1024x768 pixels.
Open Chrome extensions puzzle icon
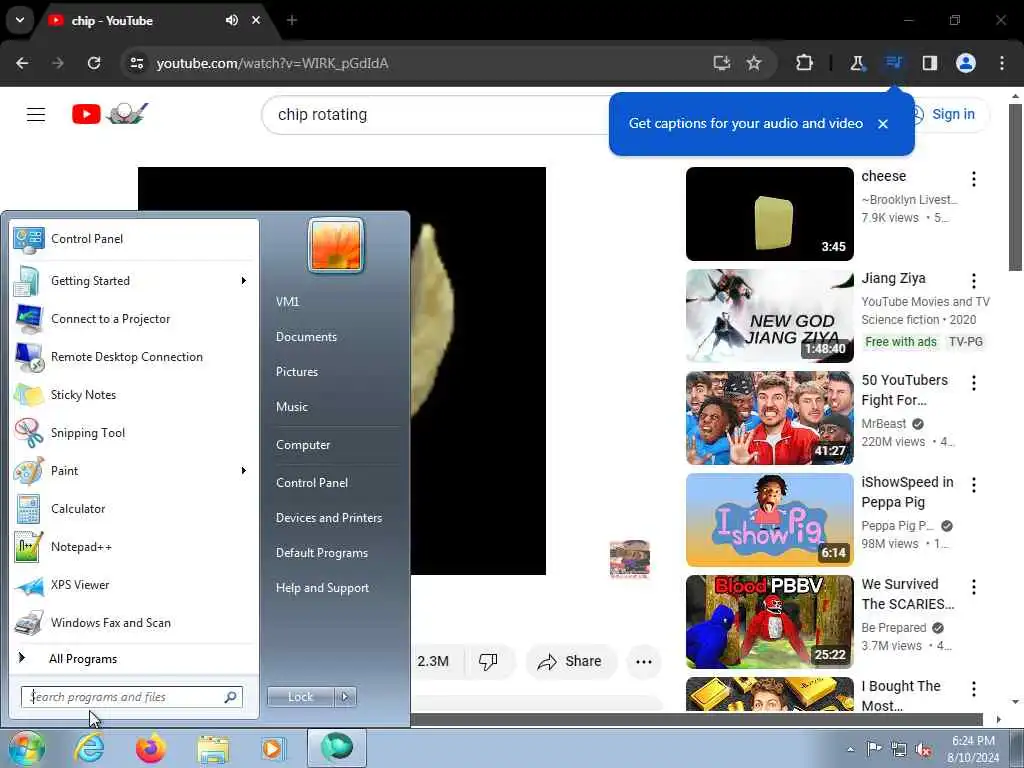(805, 63)
